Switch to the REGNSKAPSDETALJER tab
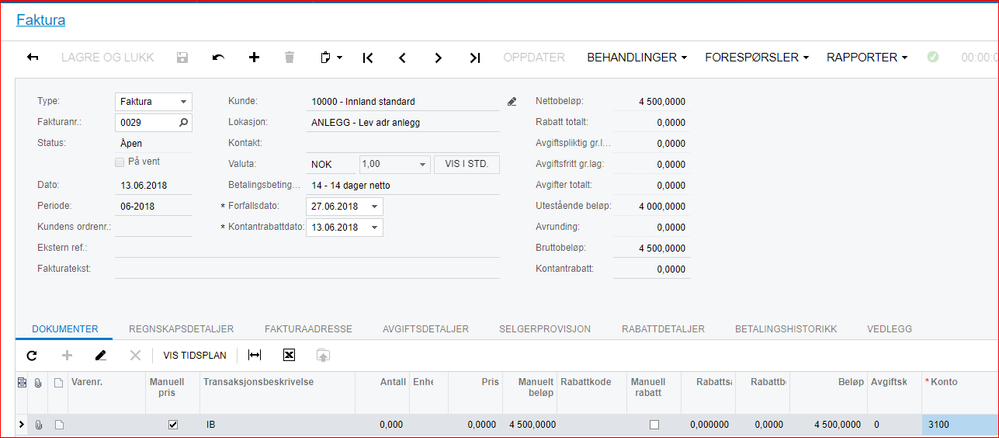Screen dimensions: 999x438 point(181,329)
